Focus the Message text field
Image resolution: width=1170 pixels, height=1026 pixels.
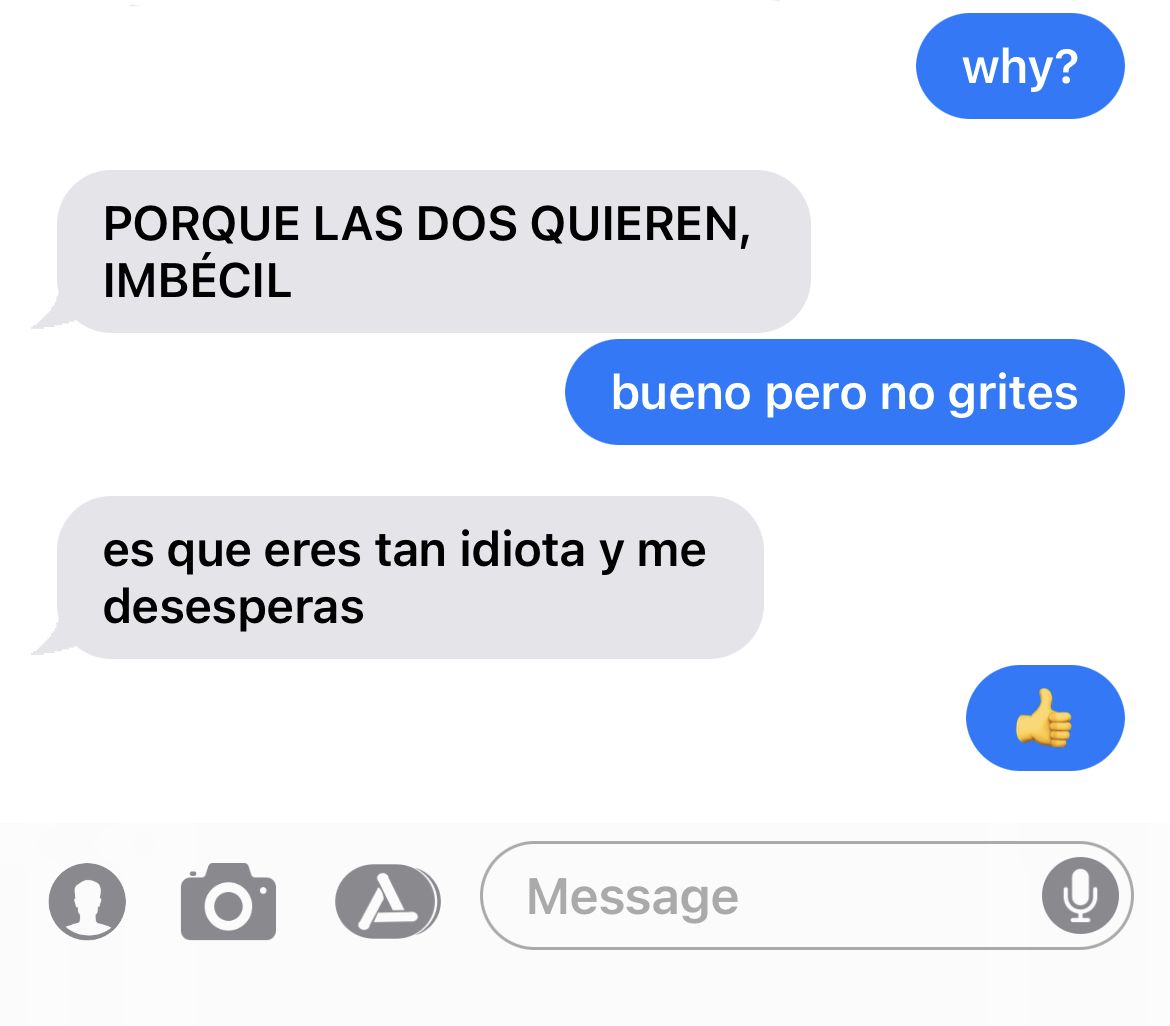[x=807, y=895]
